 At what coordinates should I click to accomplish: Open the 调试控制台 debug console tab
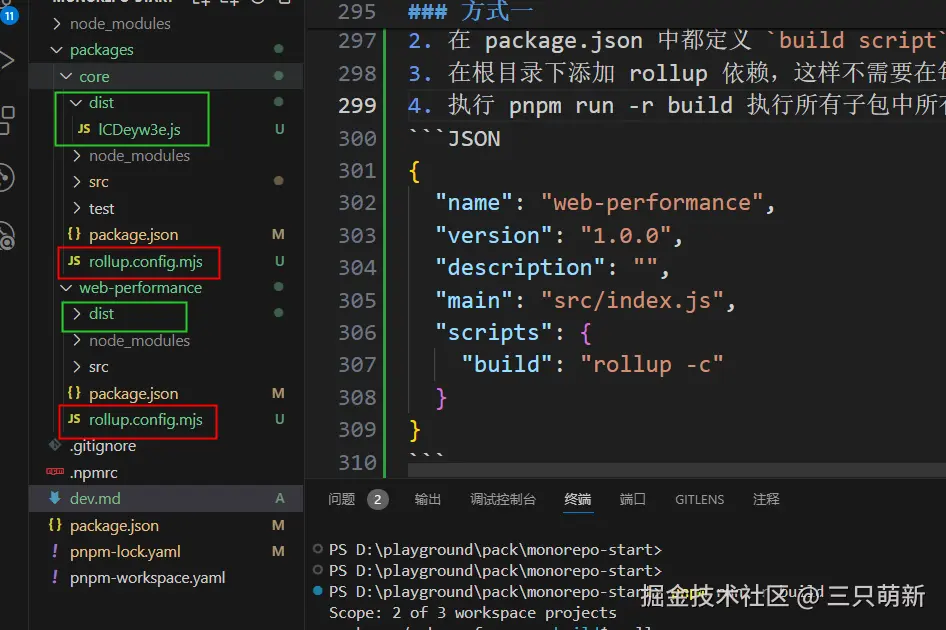503,499
